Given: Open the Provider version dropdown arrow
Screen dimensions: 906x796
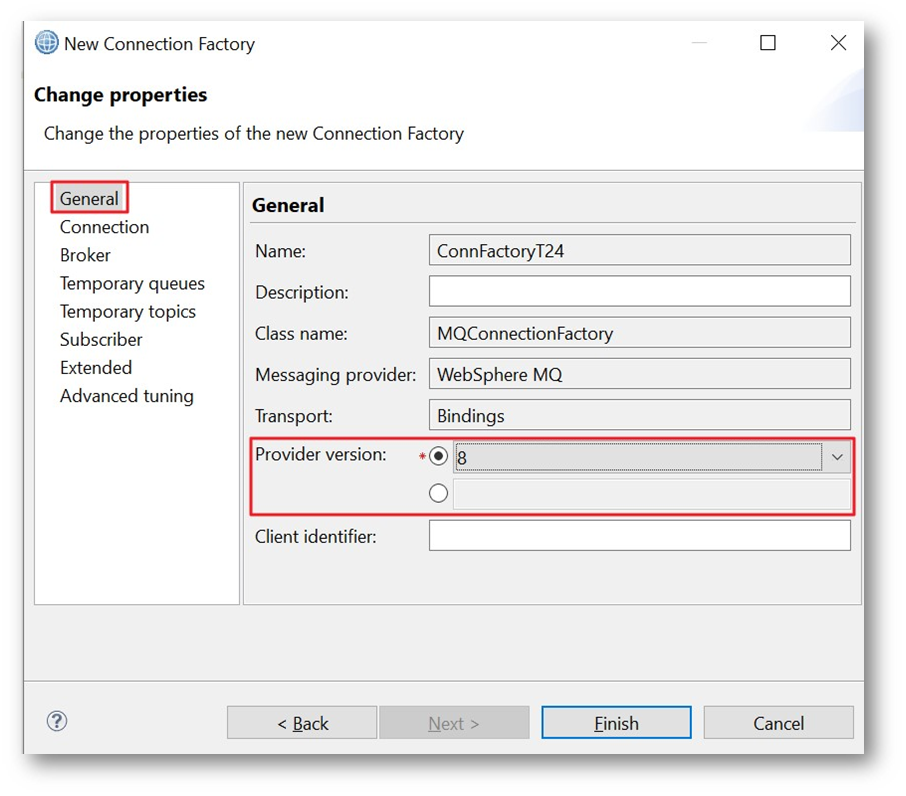Looking at the screenshot, I should [837, 457].
